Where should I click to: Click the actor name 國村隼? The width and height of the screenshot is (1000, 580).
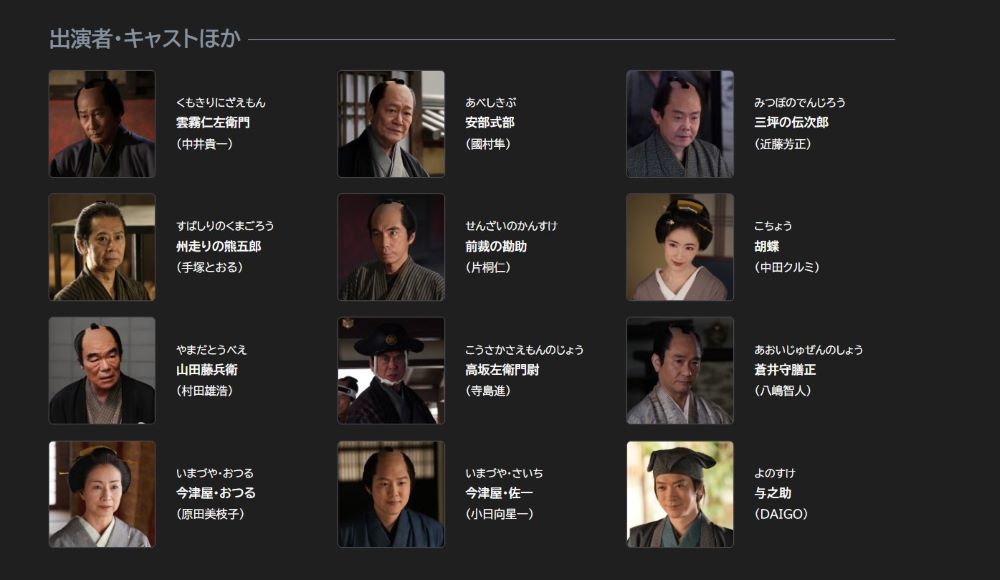pyautogui.click(x=487, y=144)
